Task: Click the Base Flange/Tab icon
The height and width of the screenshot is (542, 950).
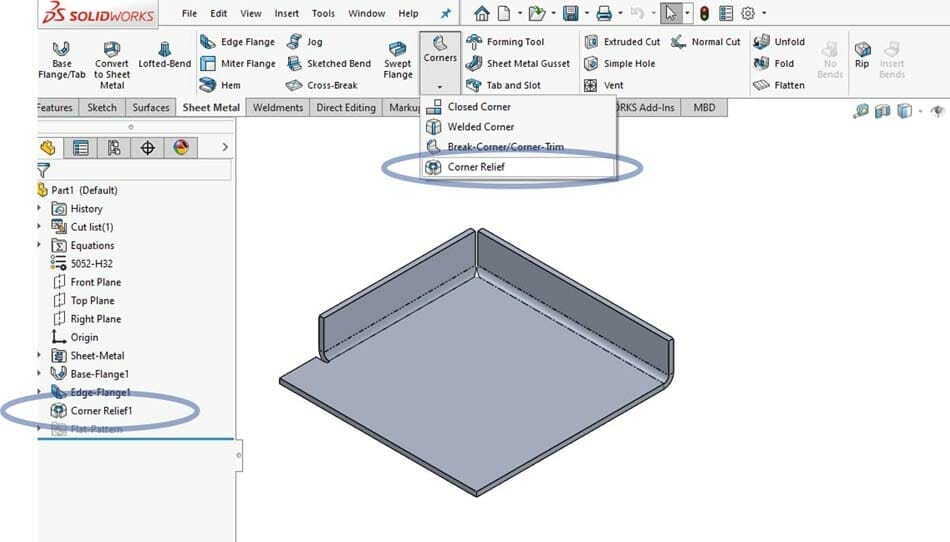Action: click(61, 49)
